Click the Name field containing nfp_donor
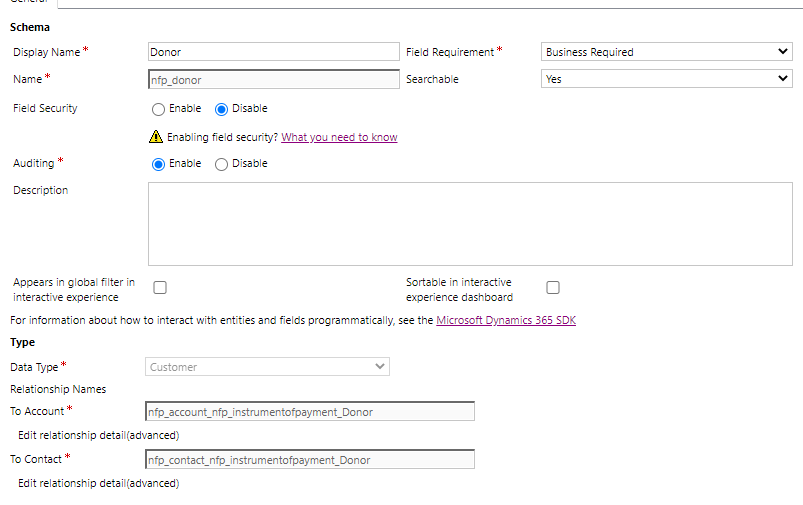 (x=272, y=79)
